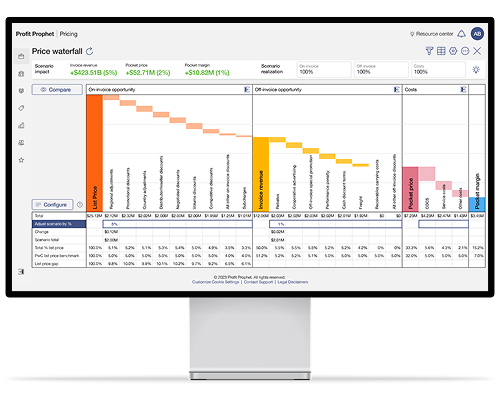Click the Compare button

coord(57,90)
